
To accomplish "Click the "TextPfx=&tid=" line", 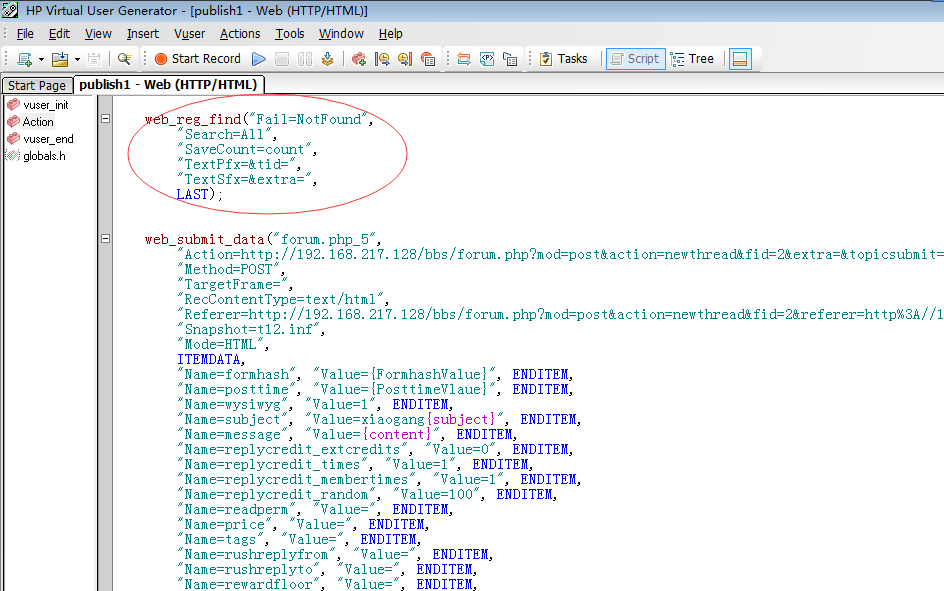I will tap(238, 164).
